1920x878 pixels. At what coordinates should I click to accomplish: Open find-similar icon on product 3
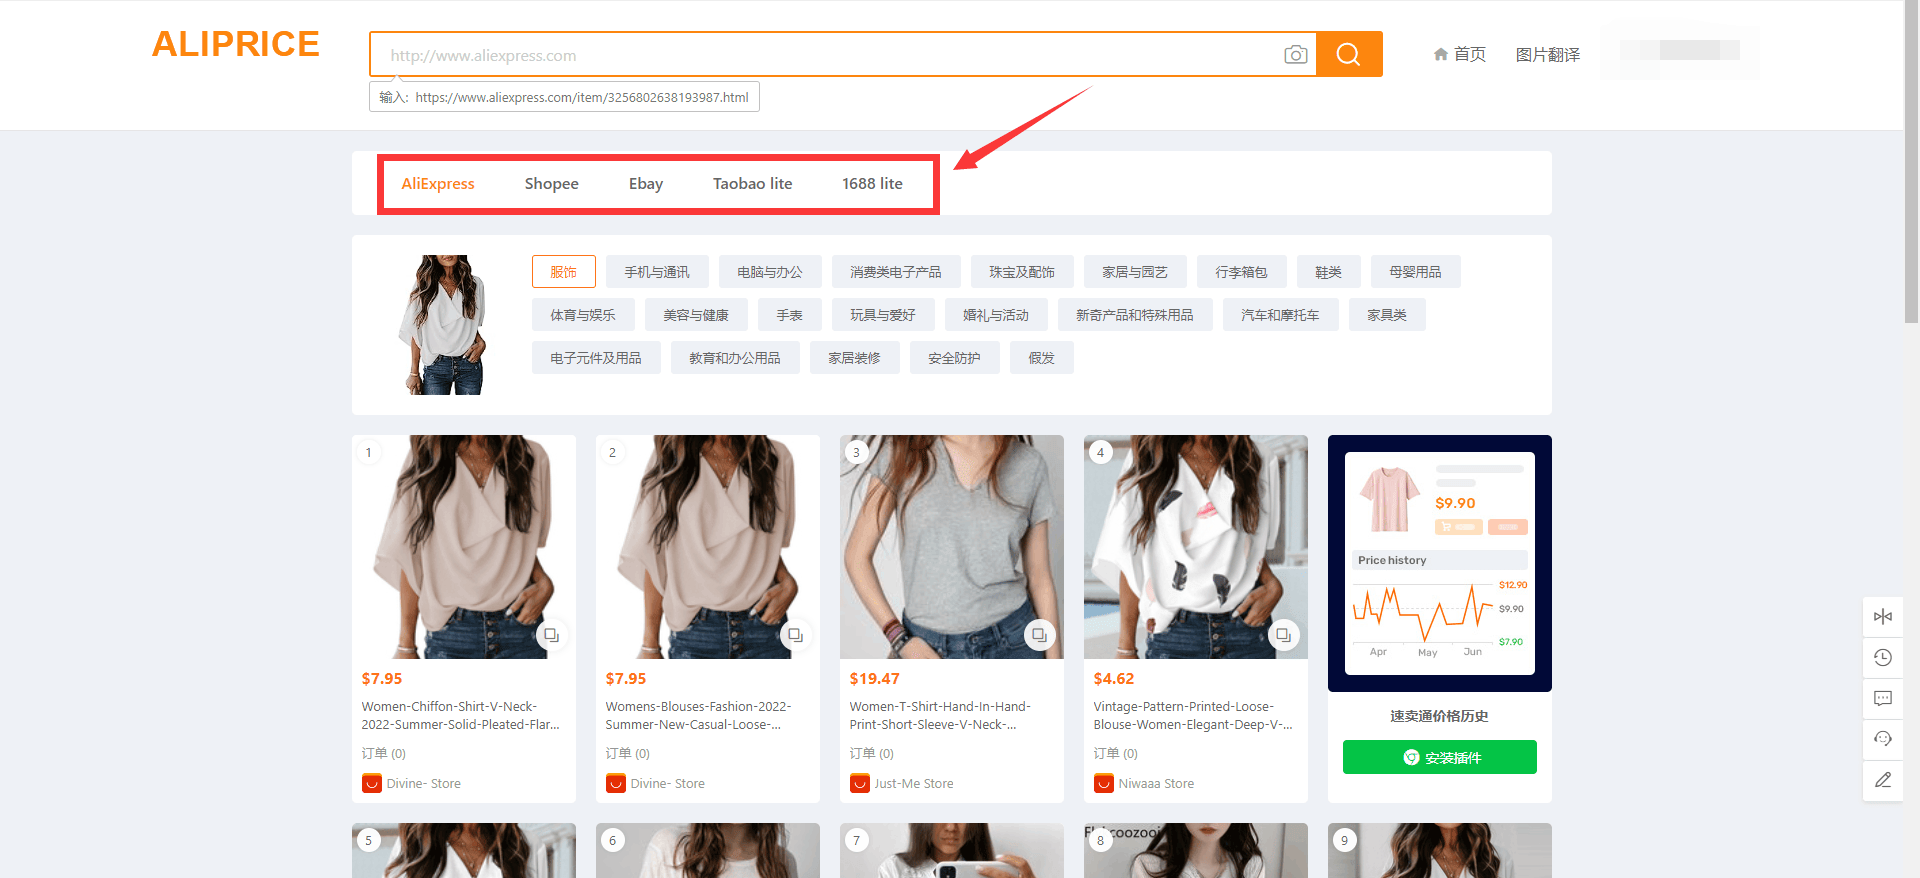(1039, 635)
